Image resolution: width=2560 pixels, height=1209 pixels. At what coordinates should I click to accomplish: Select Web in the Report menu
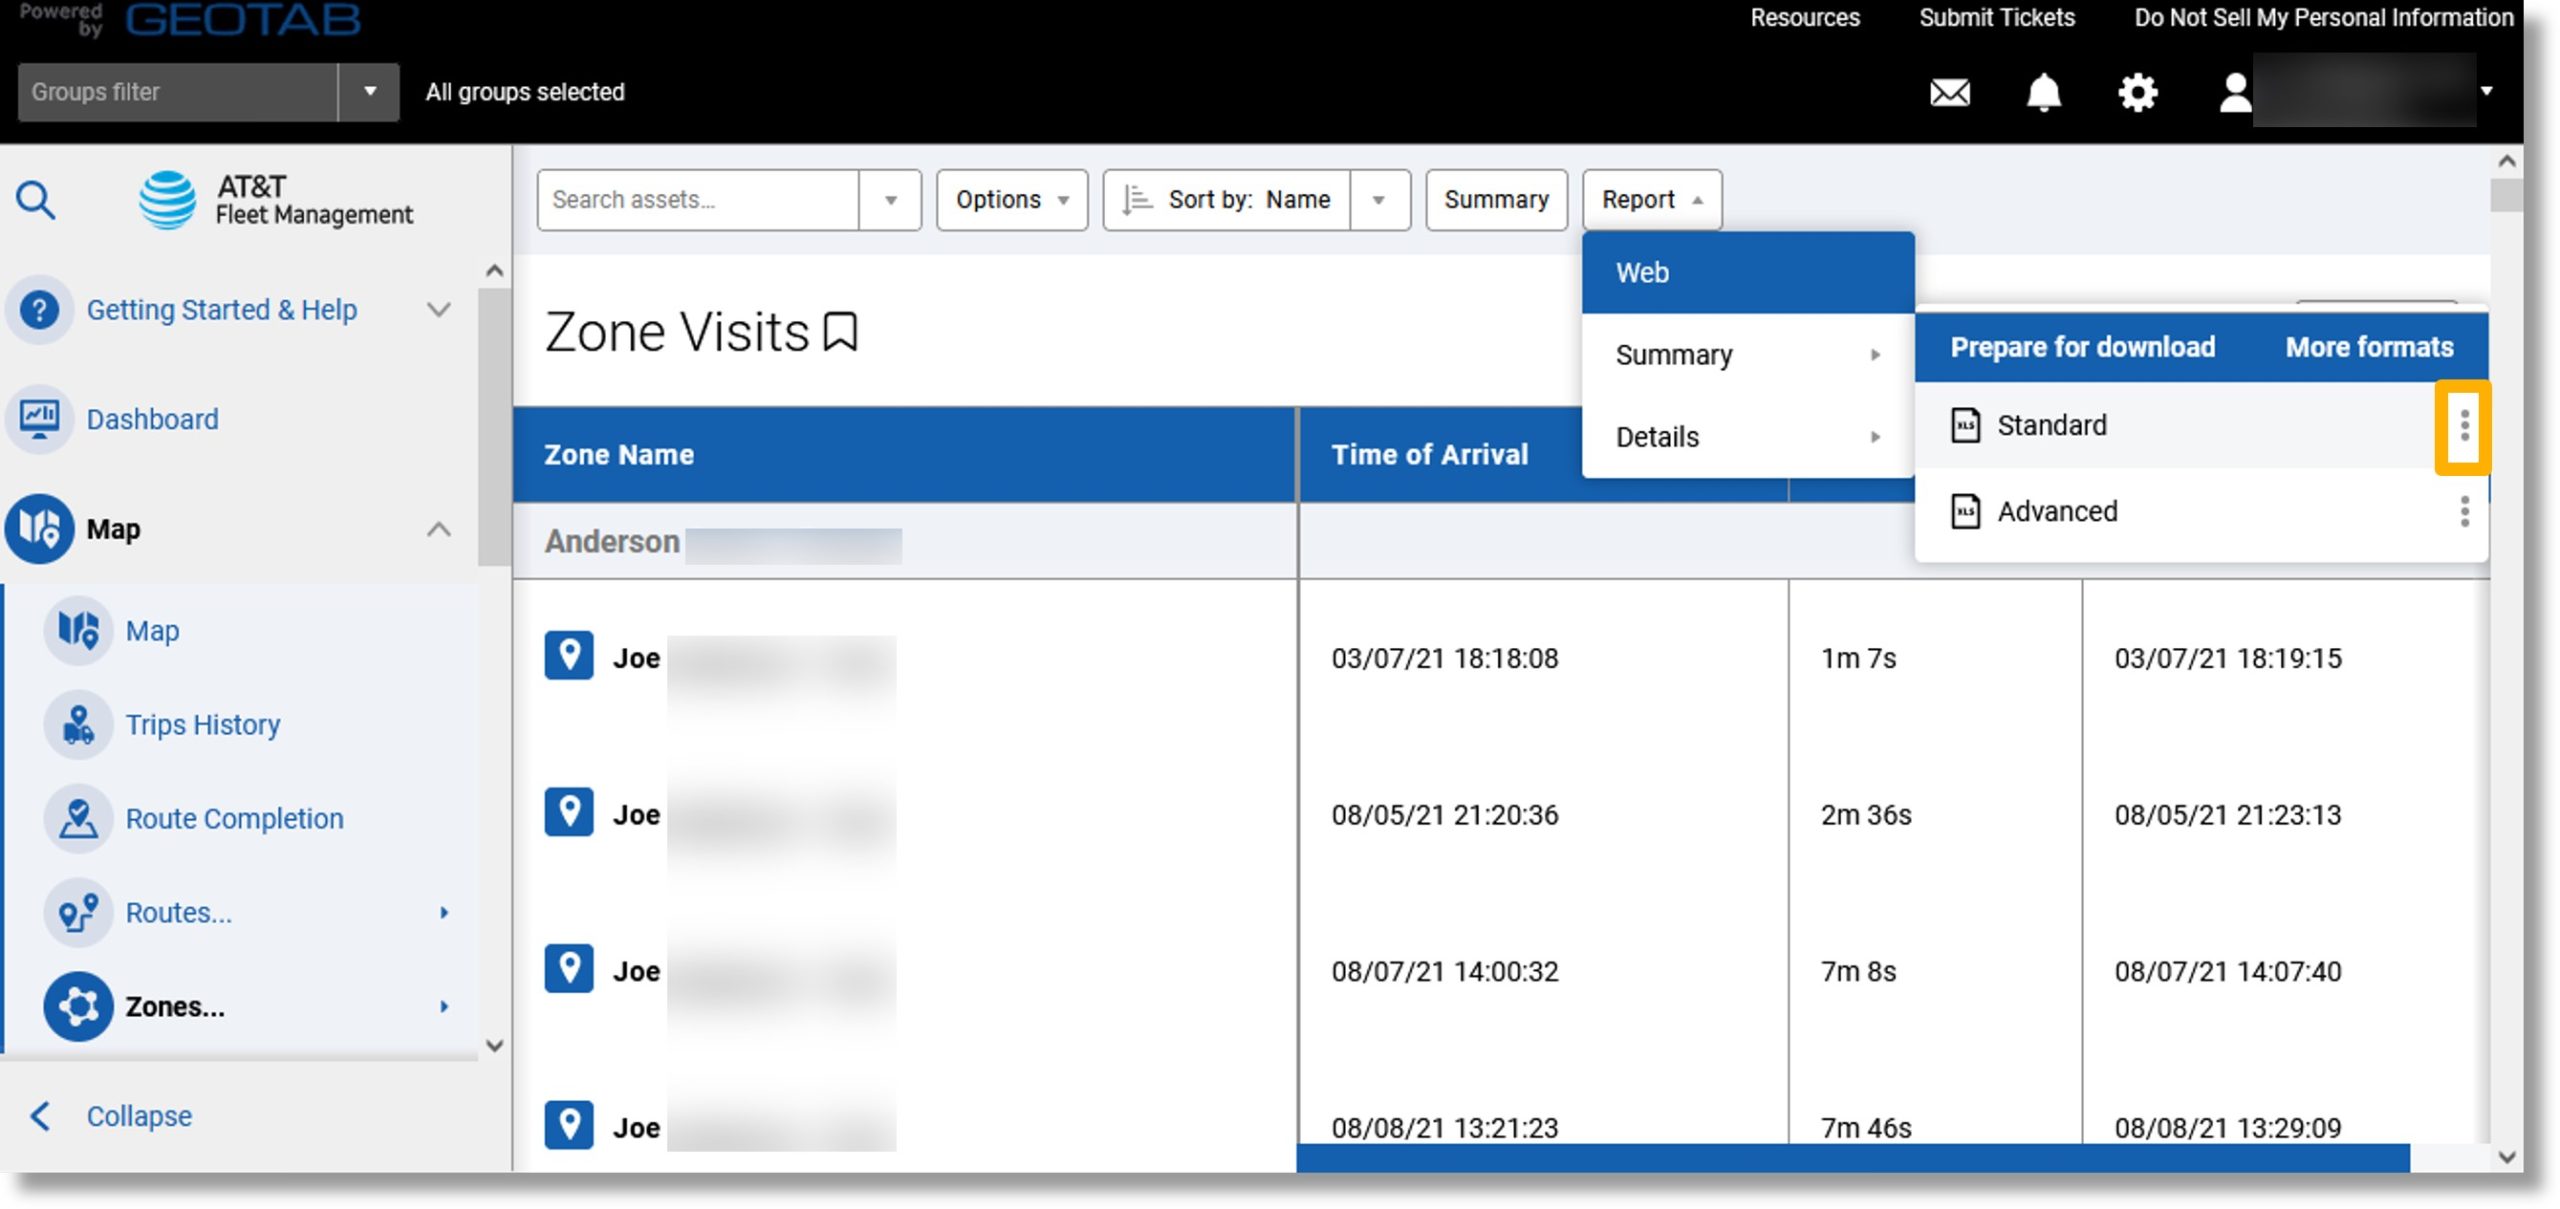[1748, 273]
